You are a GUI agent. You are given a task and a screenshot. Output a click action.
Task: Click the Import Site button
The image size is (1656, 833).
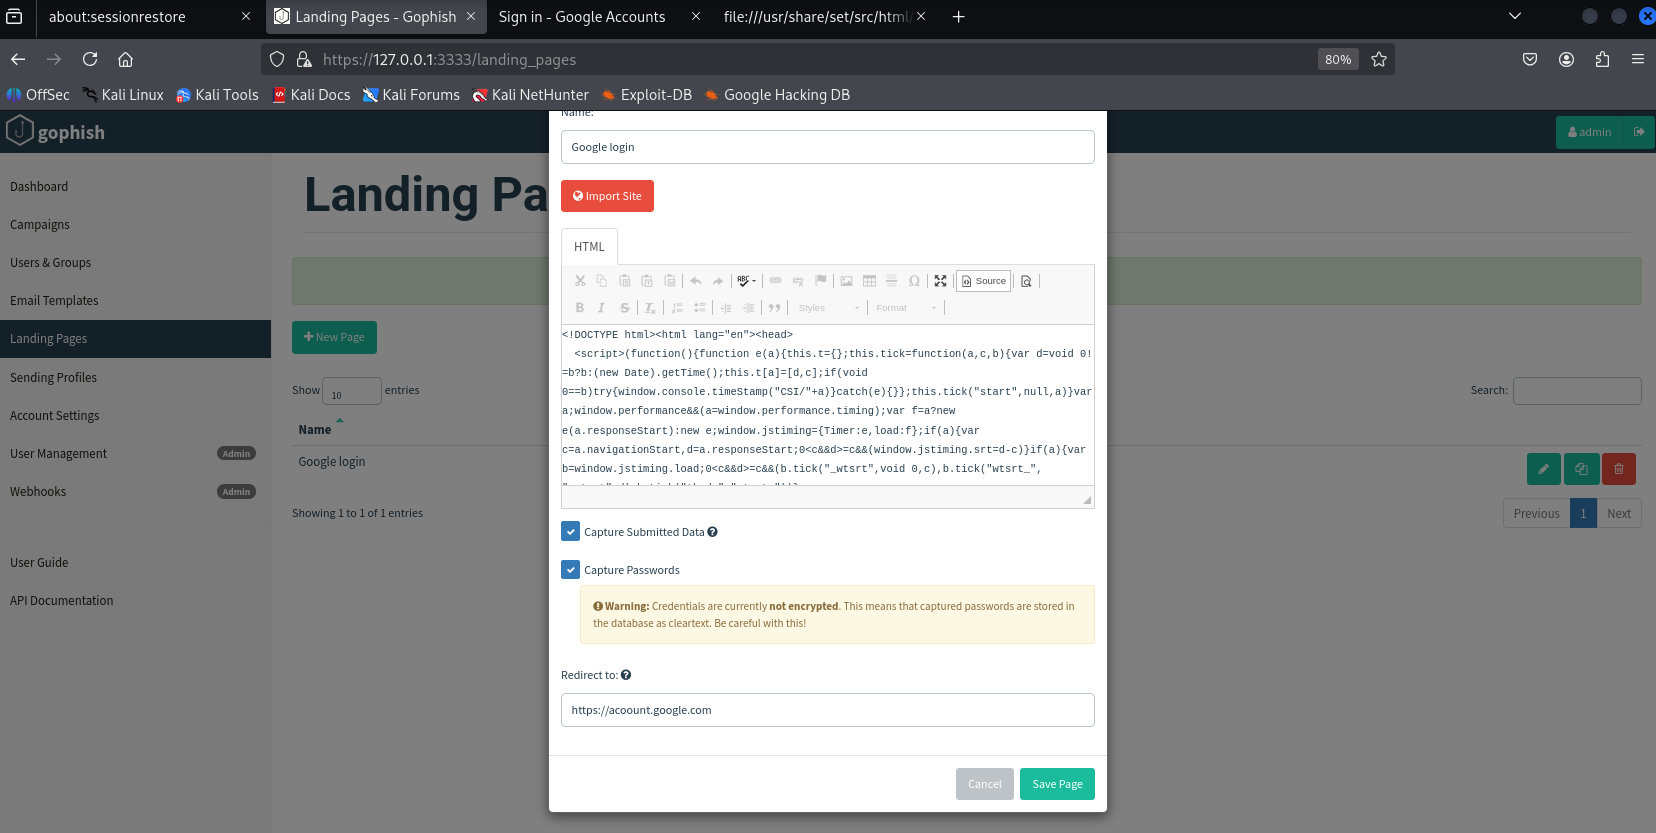607,196
